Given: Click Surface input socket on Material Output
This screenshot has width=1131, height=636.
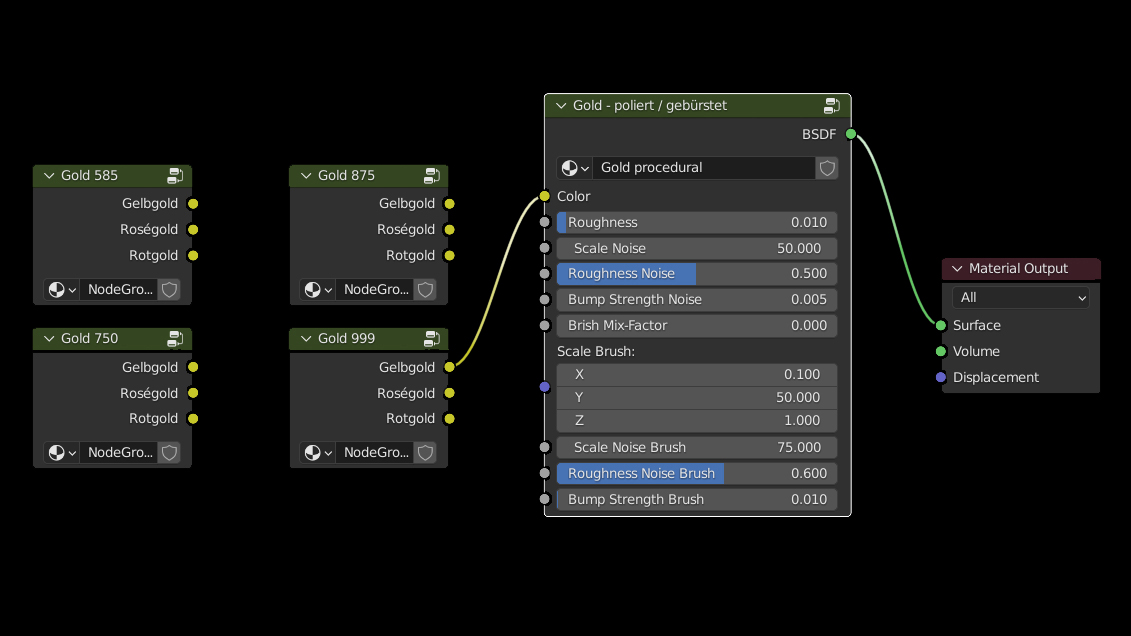Looking at the screenshot, I should click(941, 325).
